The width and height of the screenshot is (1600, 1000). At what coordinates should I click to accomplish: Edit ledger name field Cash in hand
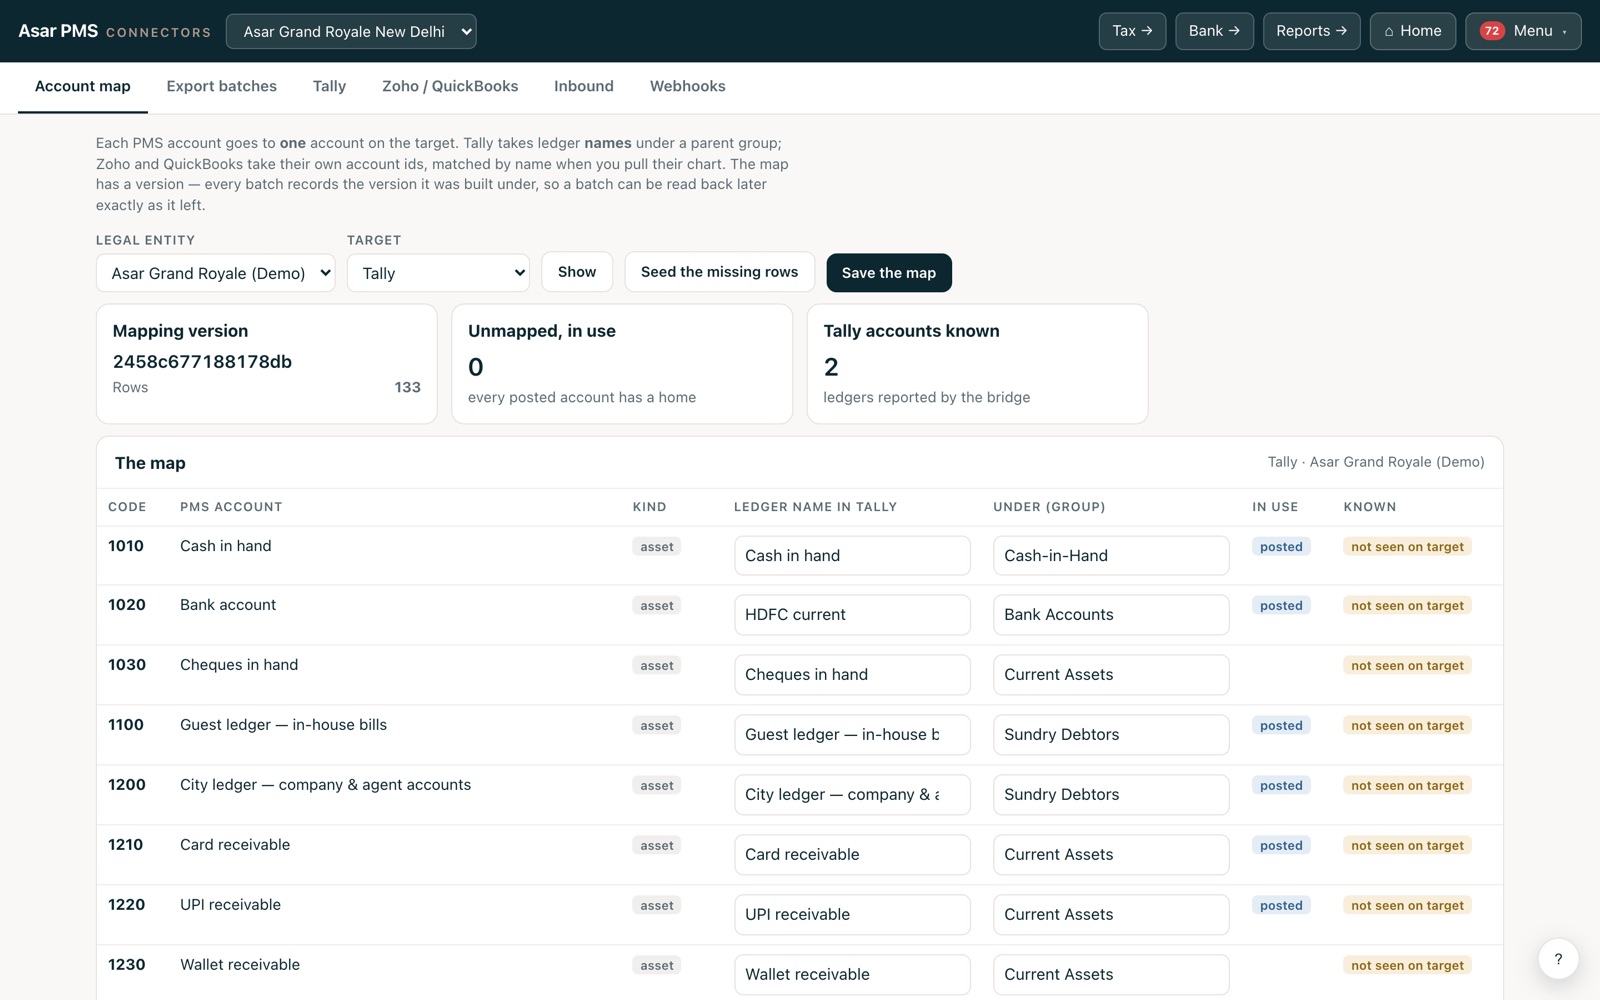[x=852, y=556]
